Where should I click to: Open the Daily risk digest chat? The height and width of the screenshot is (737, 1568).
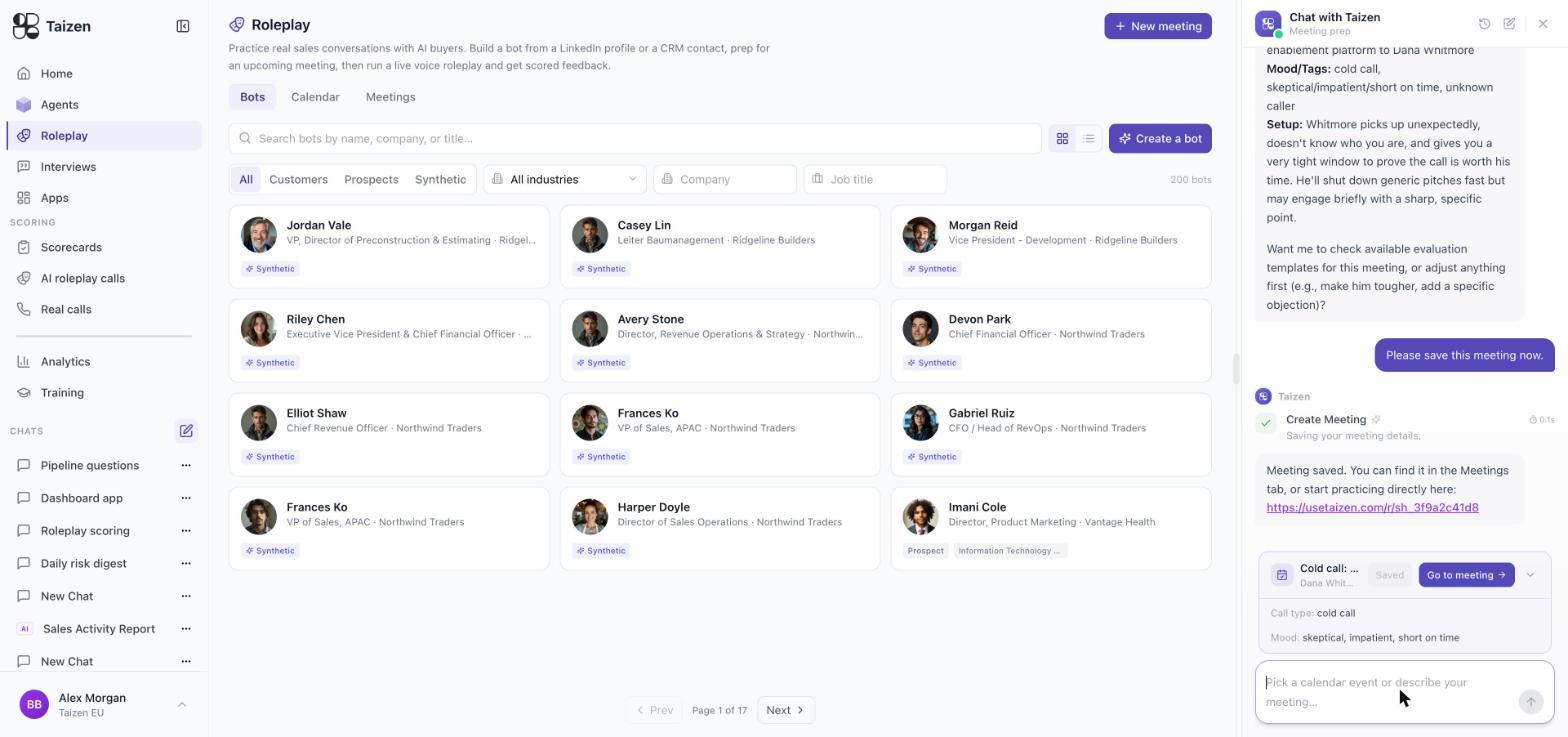tap(84, 564)
